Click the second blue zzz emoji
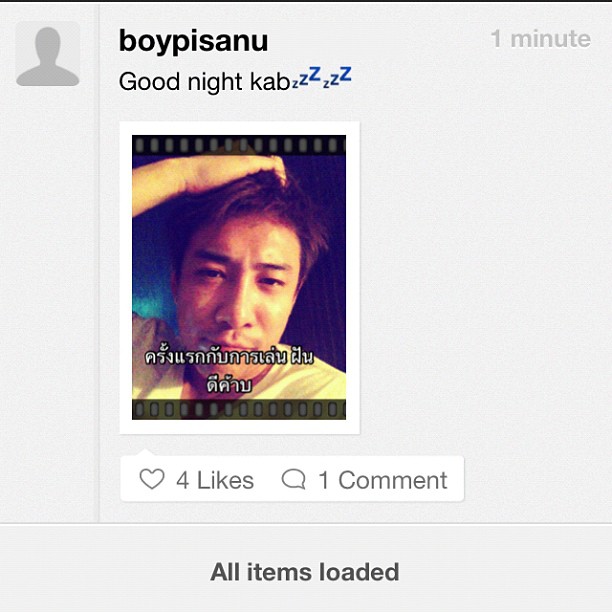 coord(337,77)
